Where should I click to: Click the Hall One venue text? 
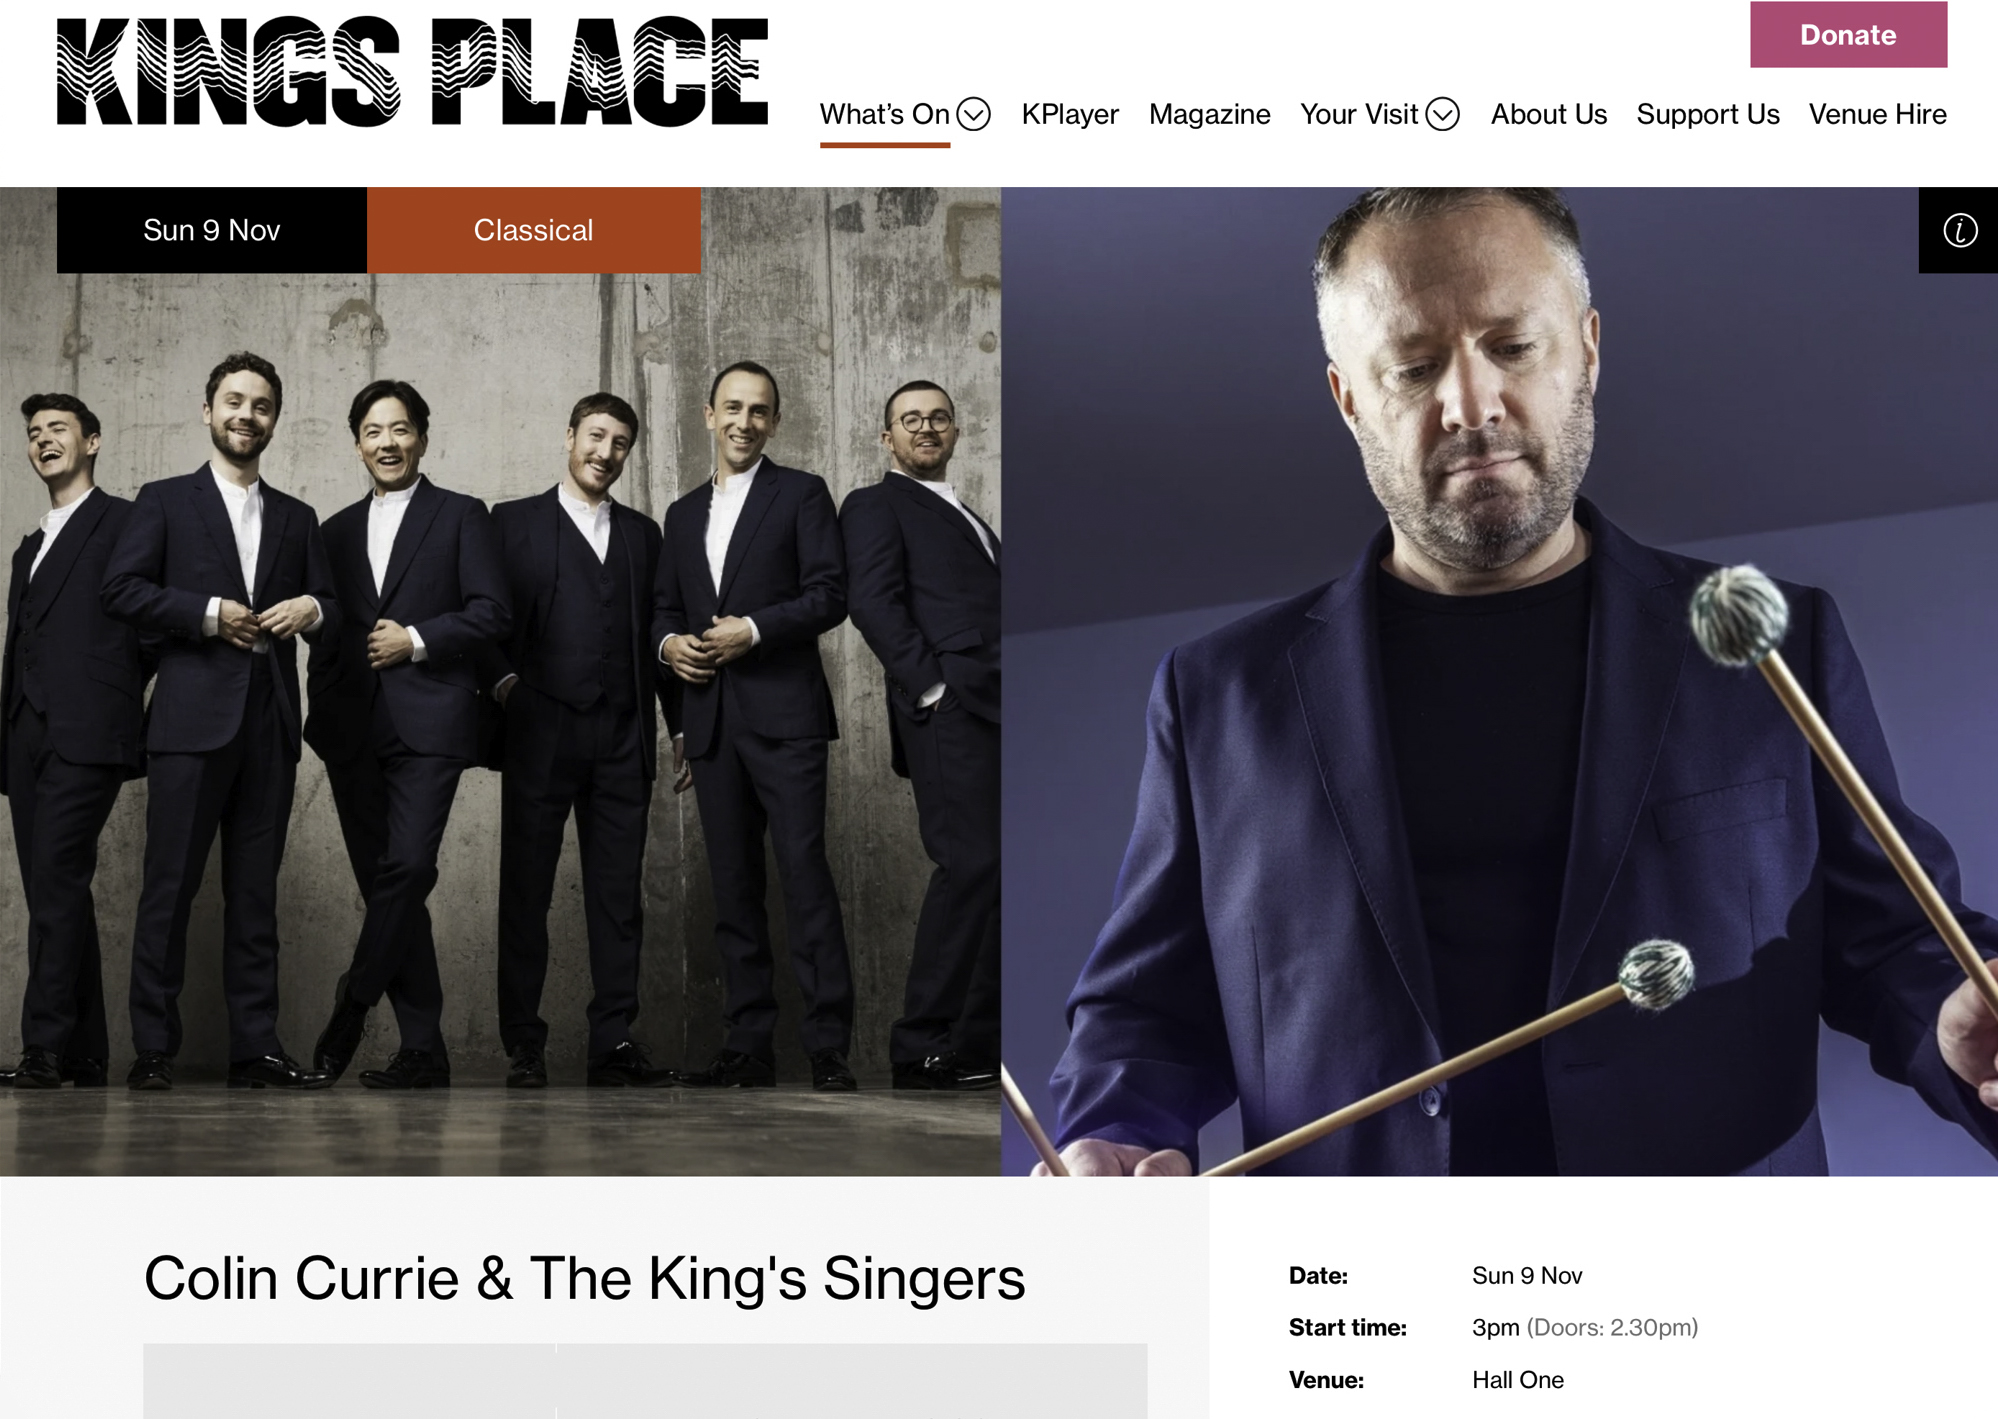(1517, 1380)
